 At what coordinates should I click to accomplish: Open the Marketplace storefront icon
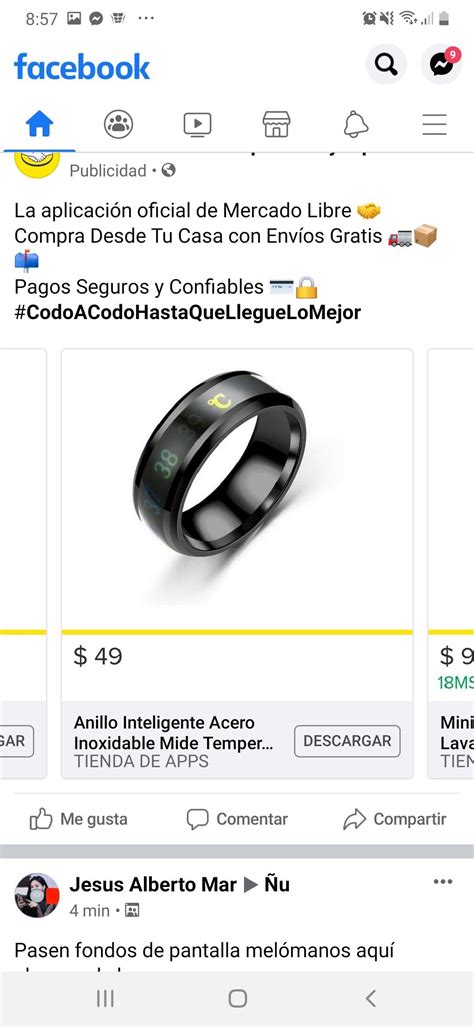point(276,124)
